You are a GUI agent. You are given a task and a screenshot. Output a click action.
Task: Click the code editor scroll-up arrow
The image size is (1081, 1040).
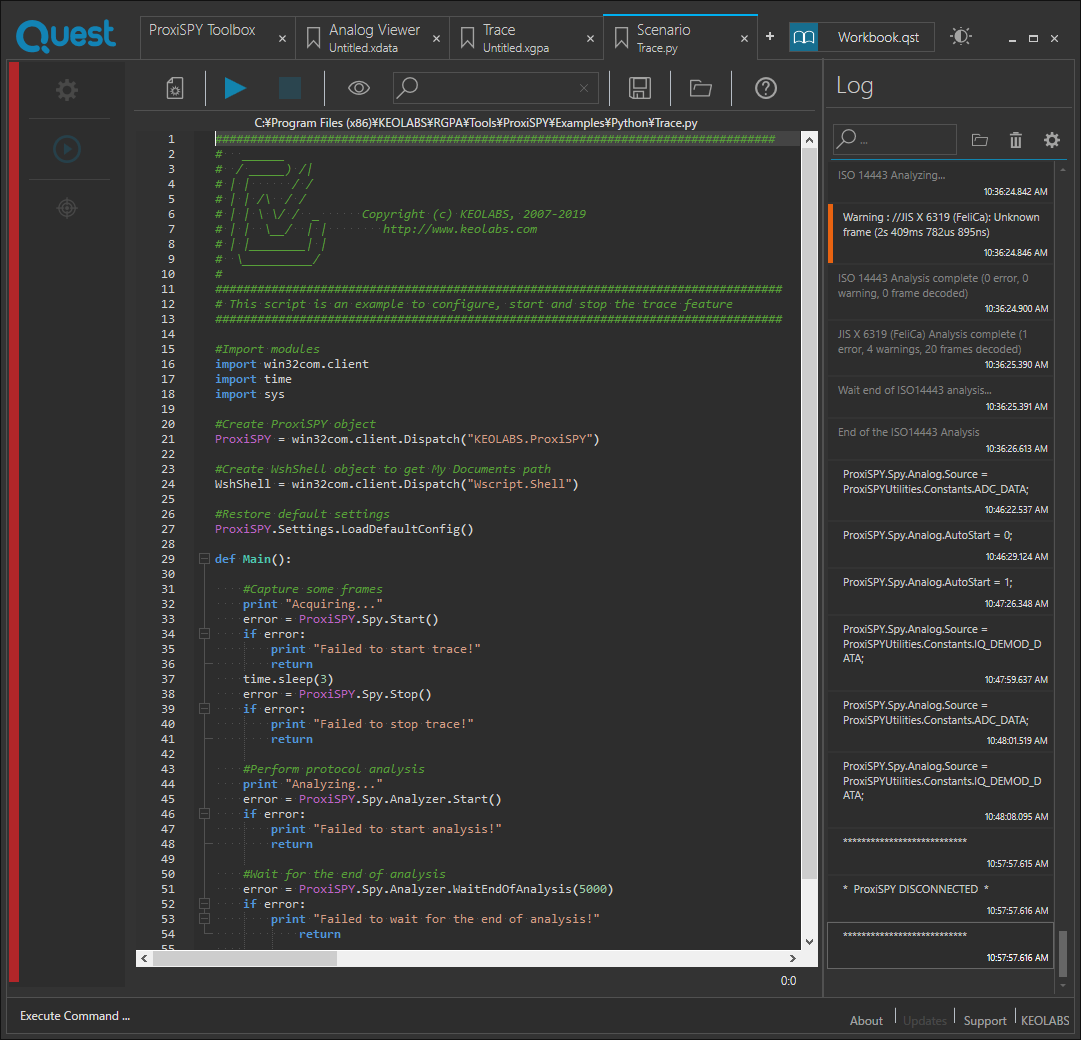[x=809, y=140]
